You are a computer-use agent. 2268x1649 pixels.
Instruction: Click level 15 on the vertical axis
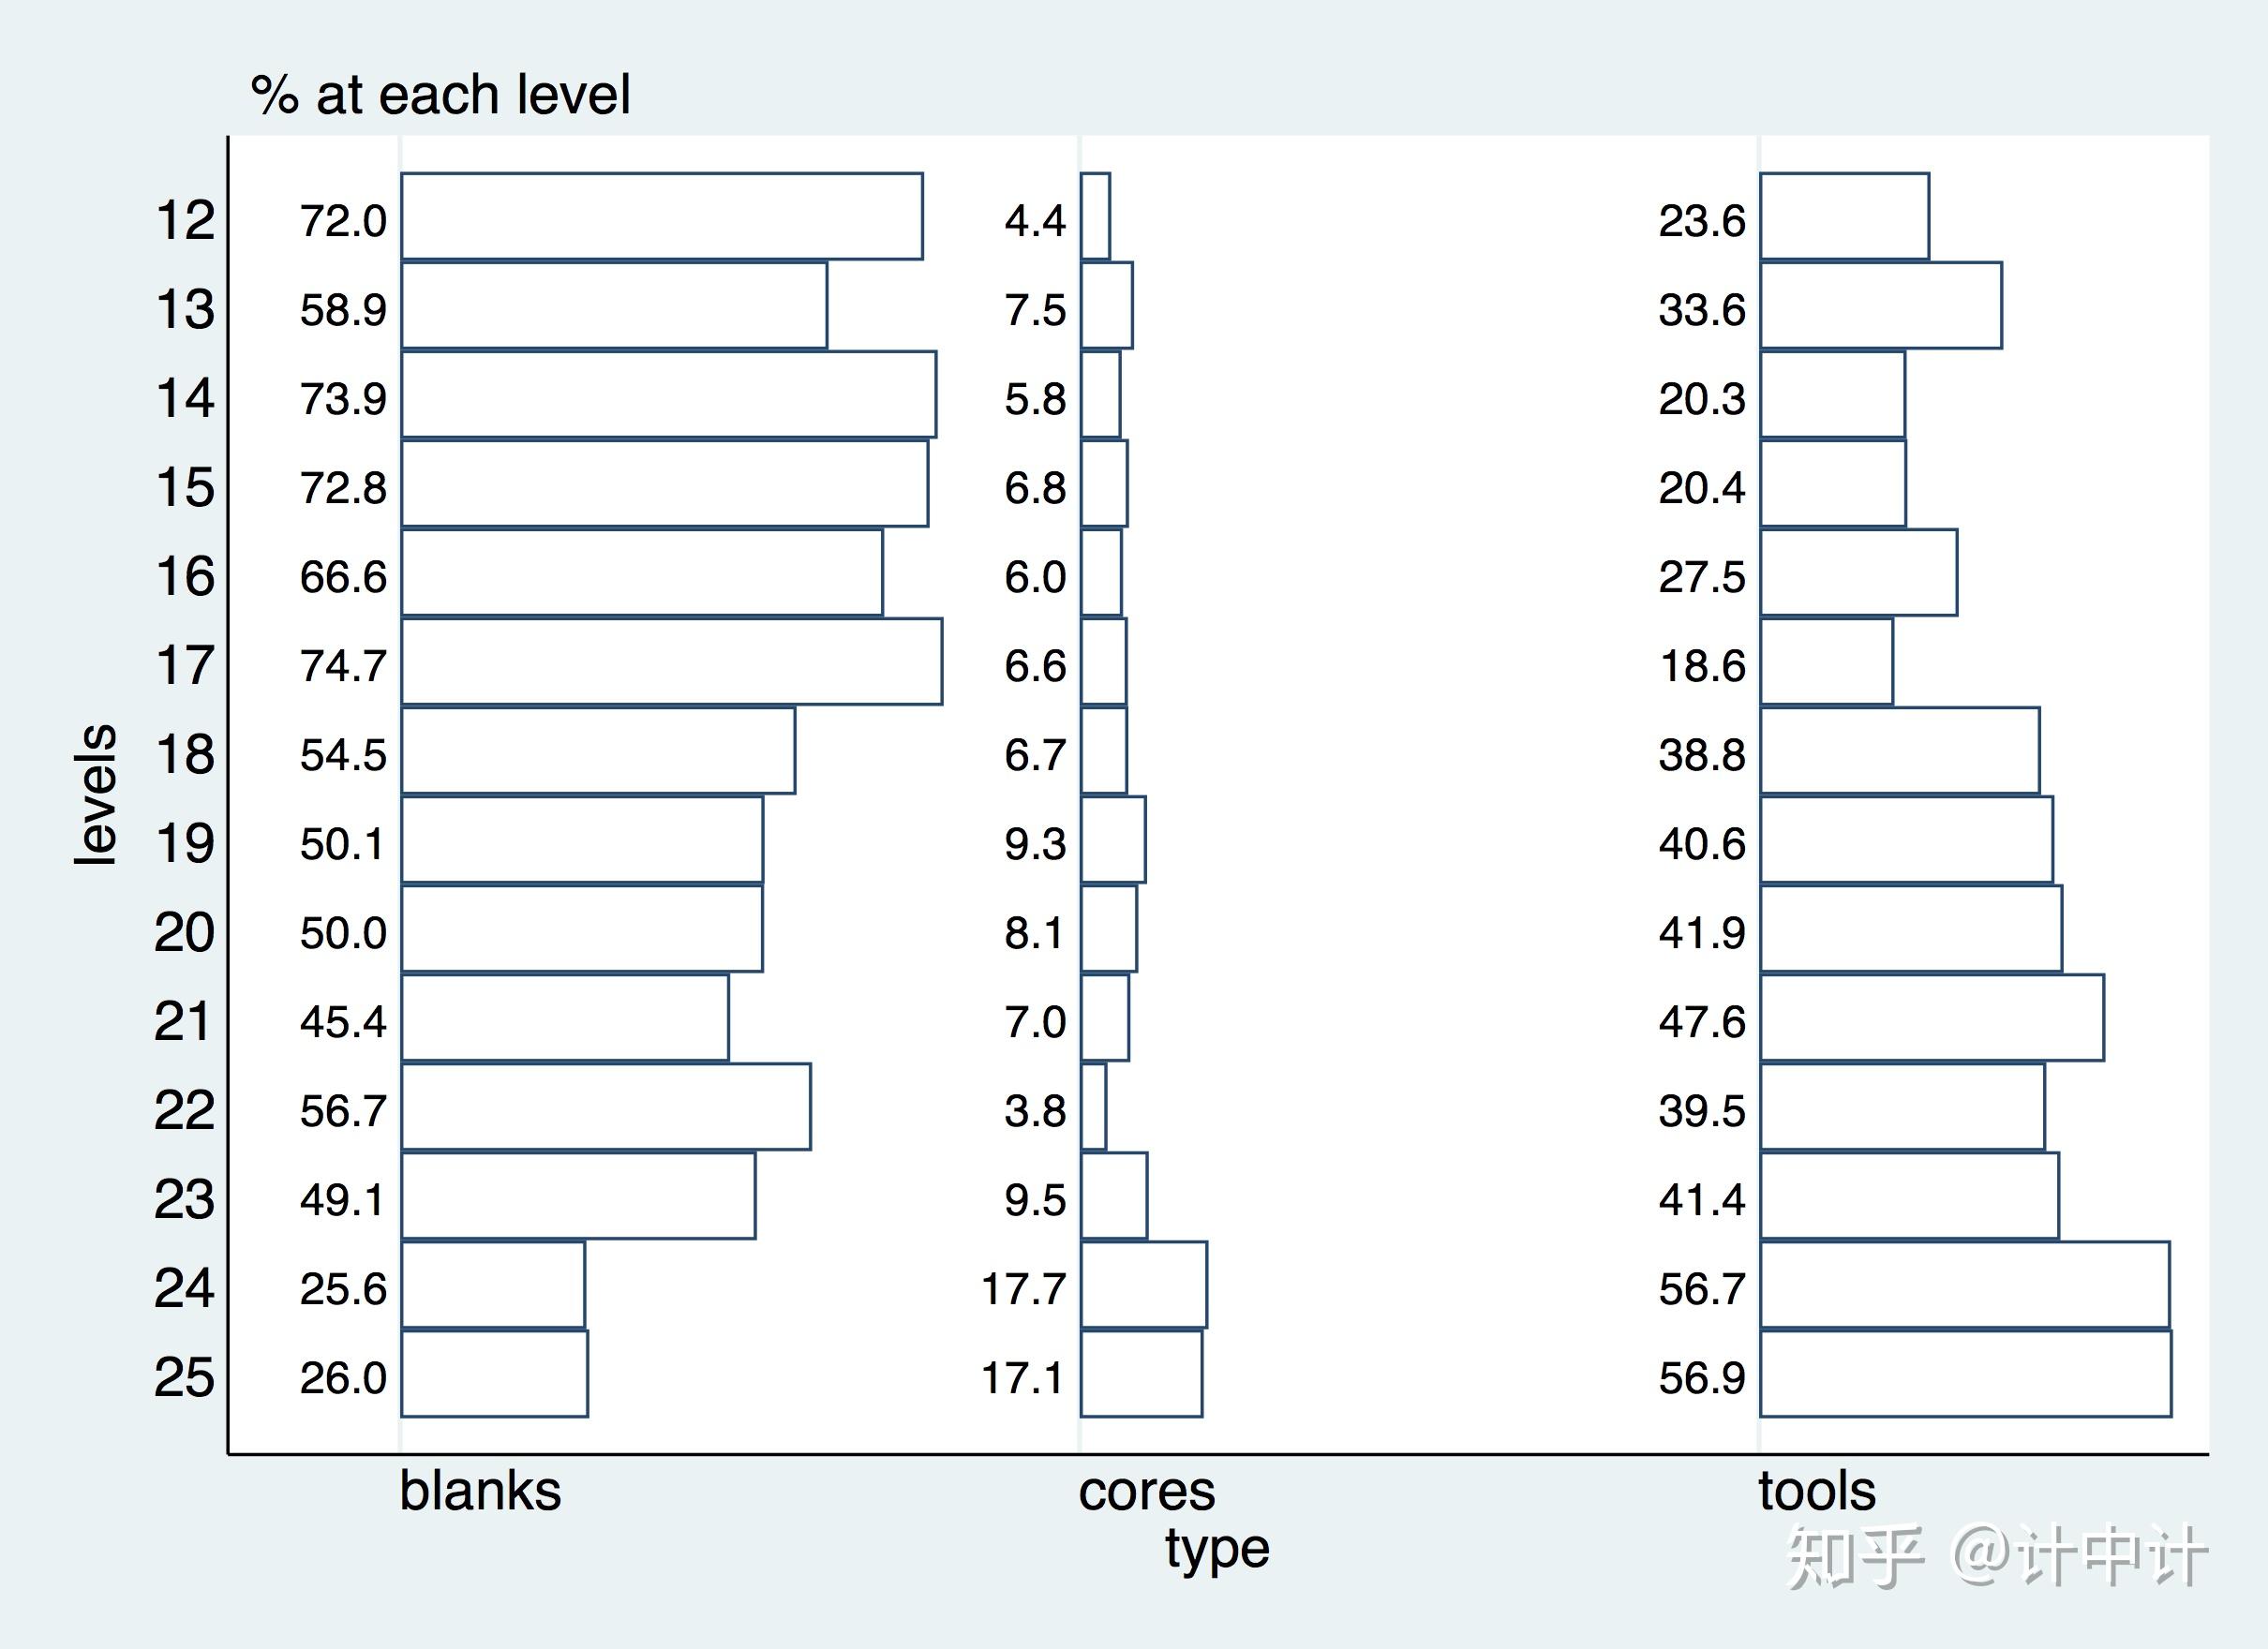(185, 487)
